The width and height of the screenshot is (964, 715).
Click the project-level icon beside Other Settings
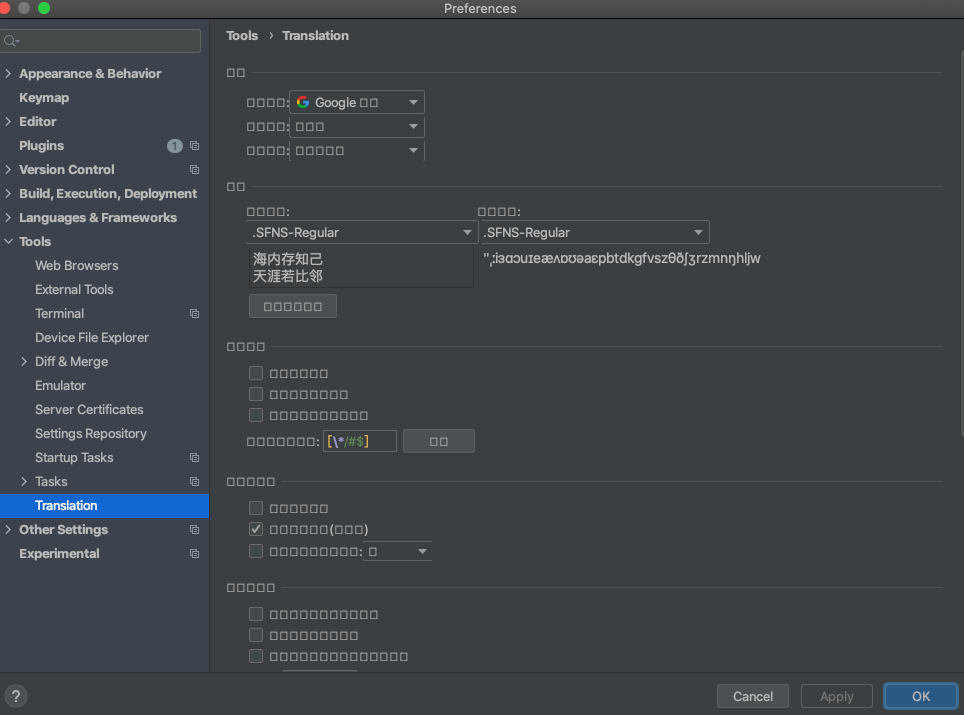(x=194, y=529)
